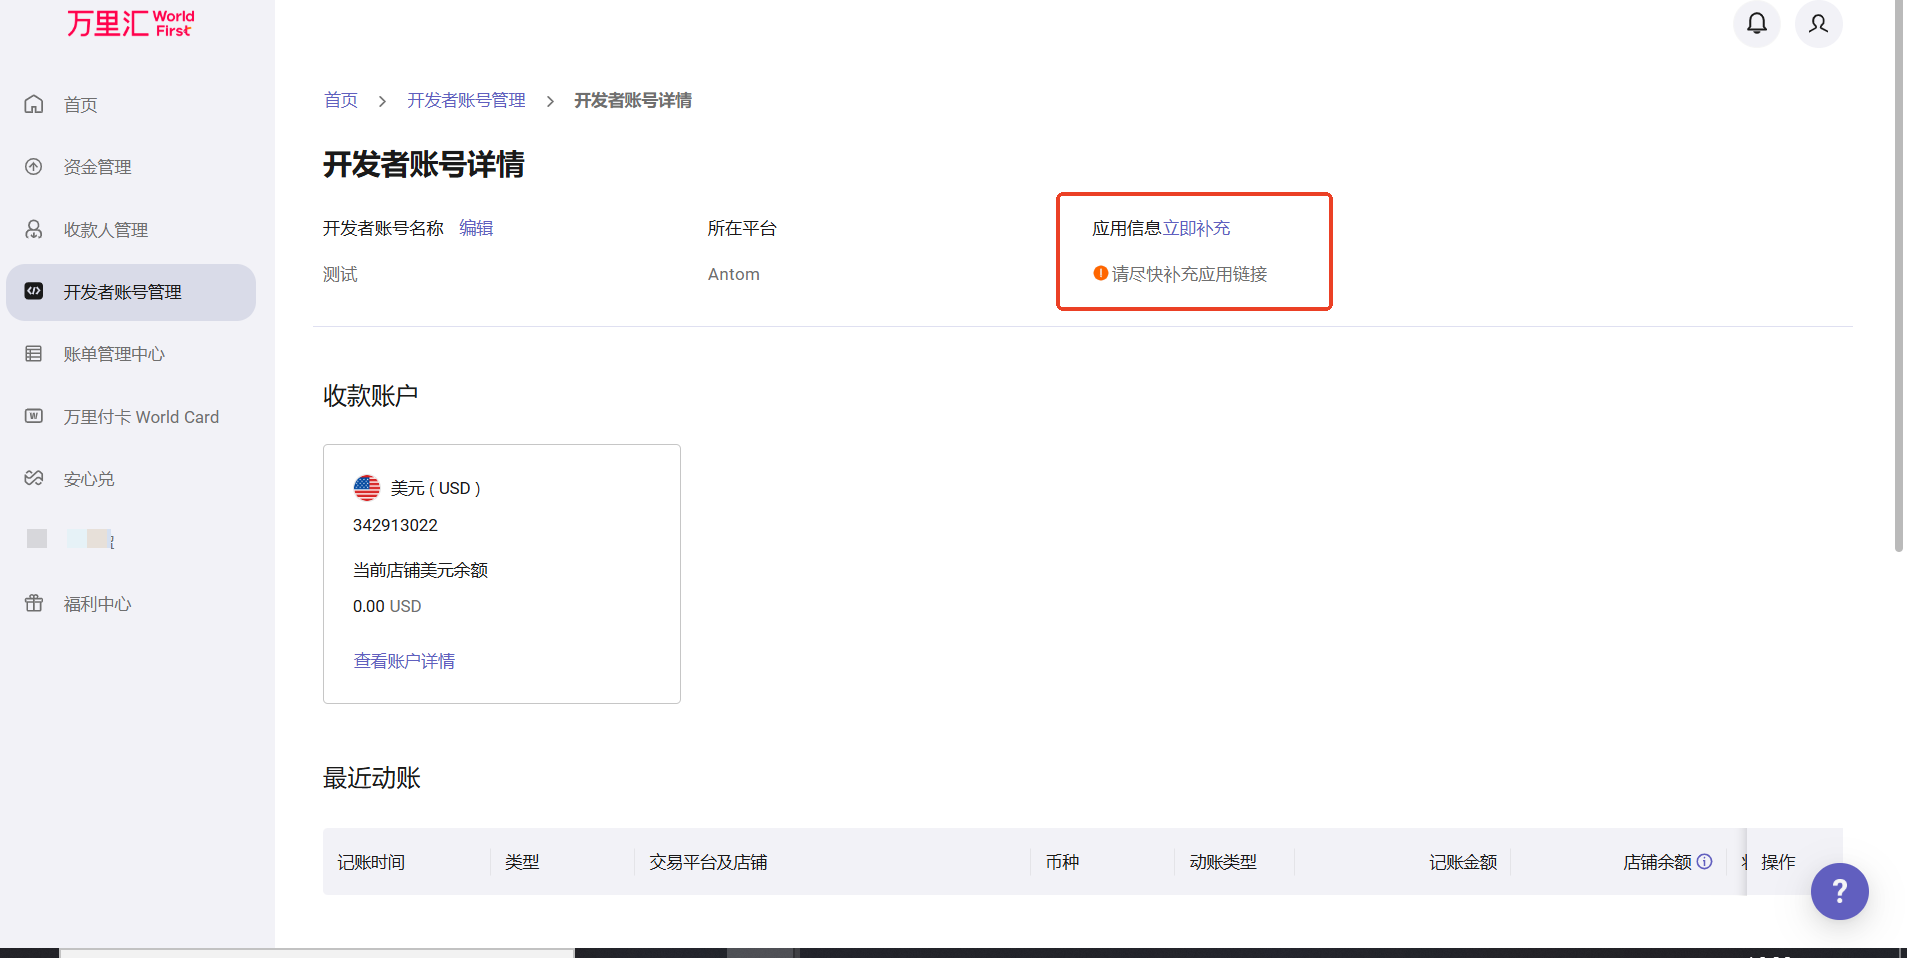Click the notification bell icon
Screen dimensions: 1907x958
1756,23
